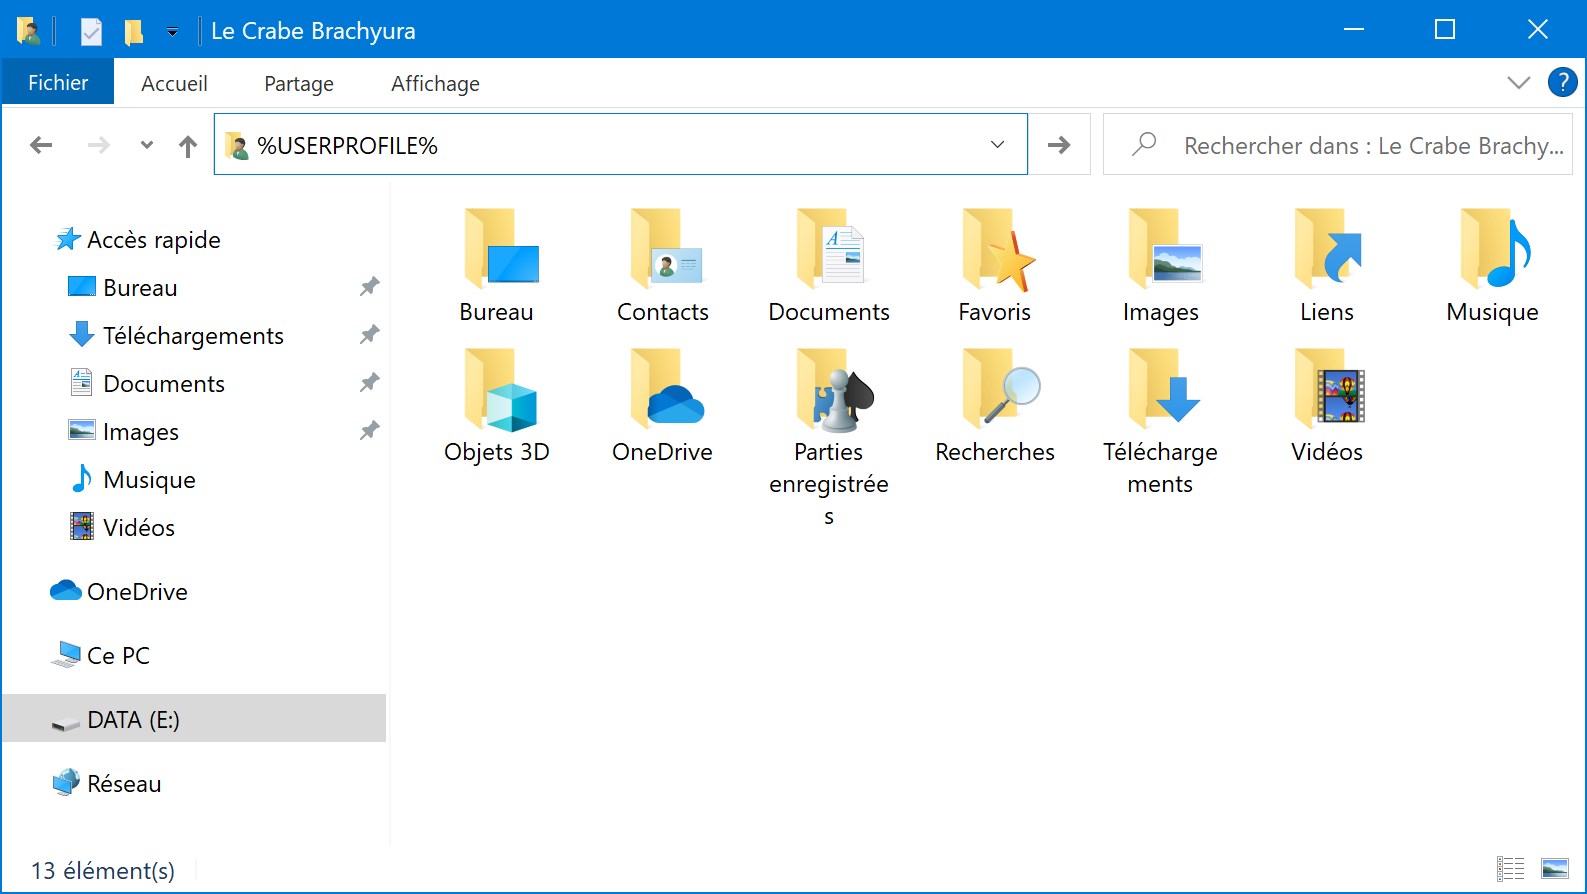
Task: Click the New folder quick access toolbar icon
Action: pos(133,31)
